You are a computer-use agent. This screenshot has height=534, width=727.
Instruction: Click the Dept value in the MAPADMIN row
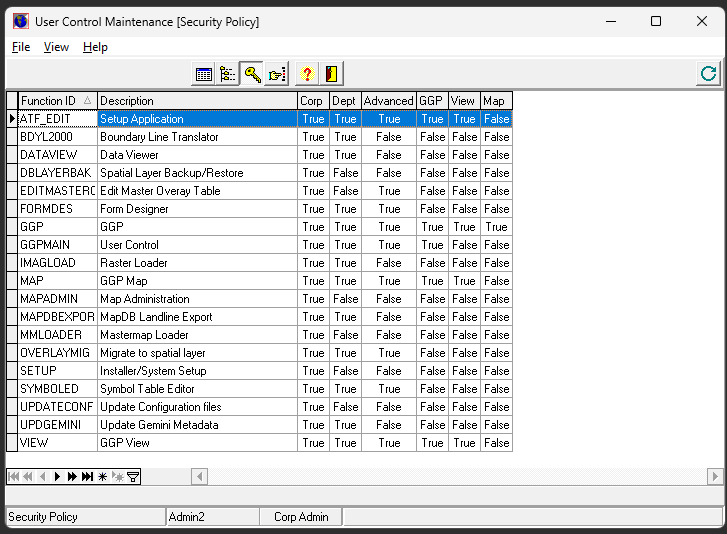345,299
